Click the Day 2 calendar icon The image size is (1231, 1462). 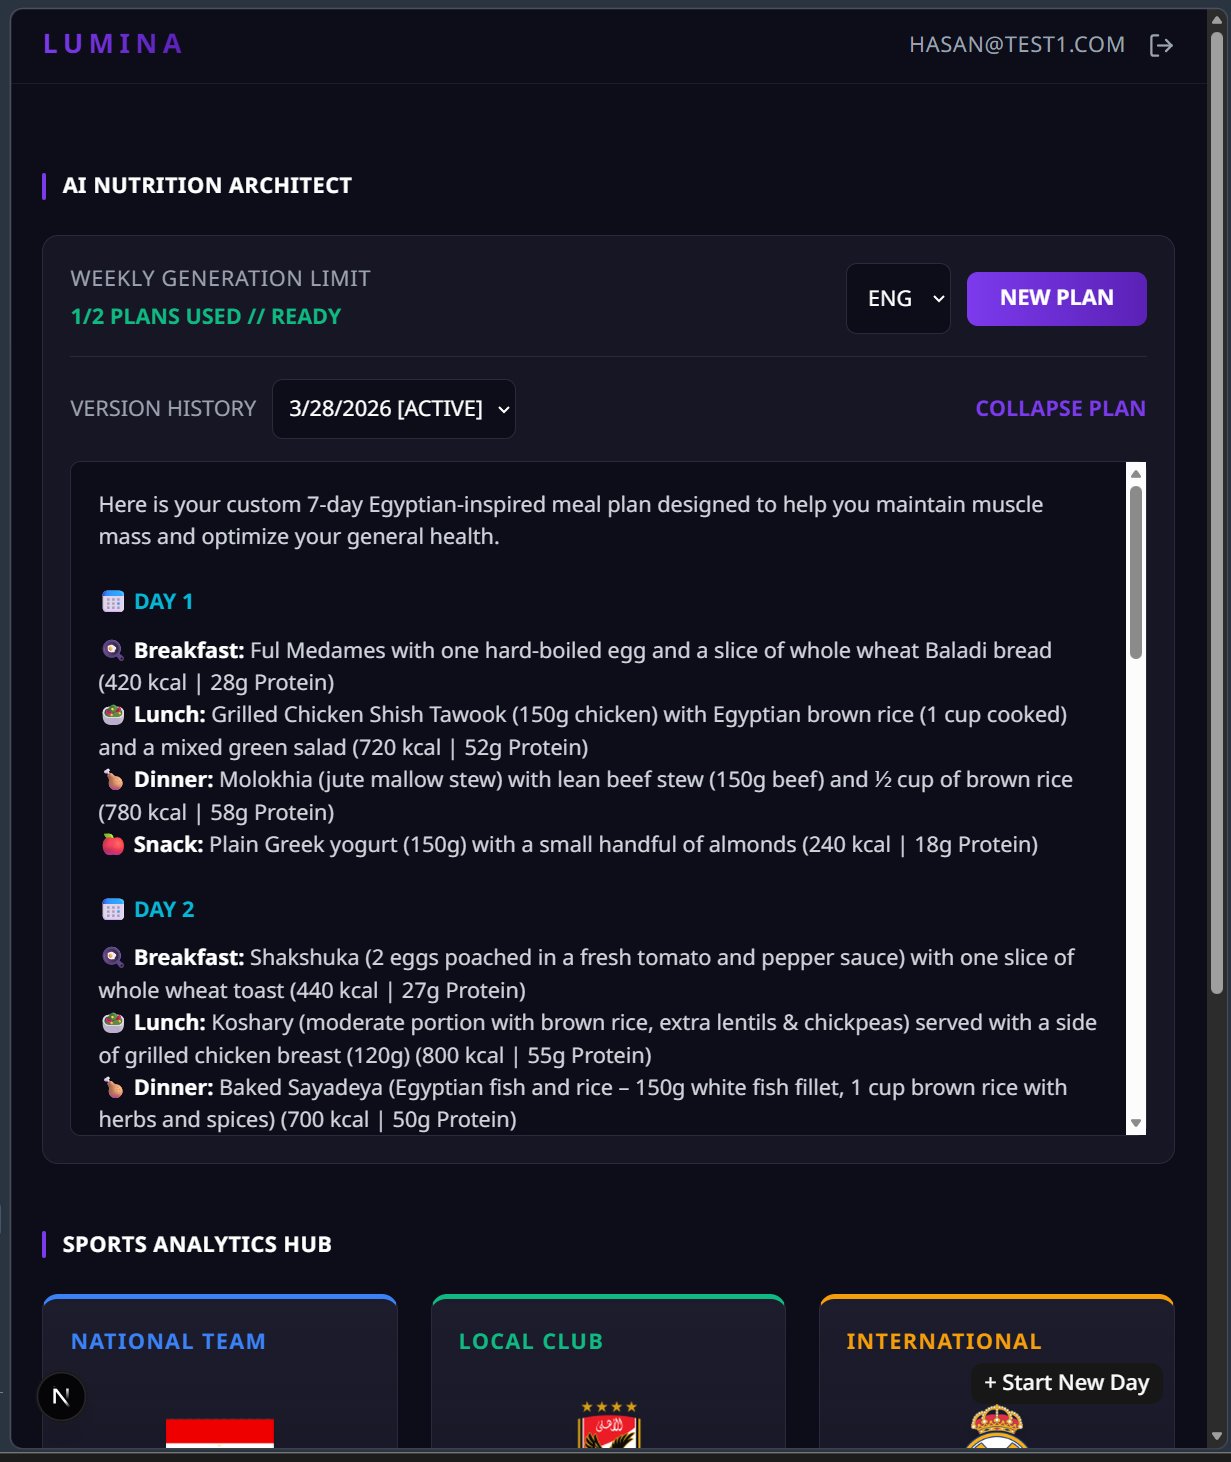click(113, 910)
